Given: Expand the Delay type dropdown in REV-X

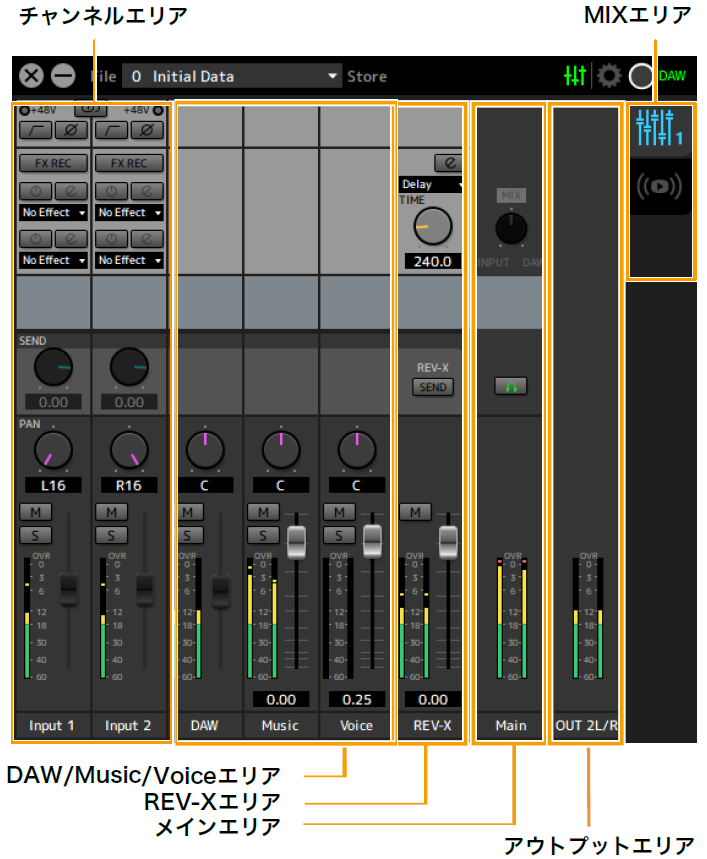Looking at the screenshot, I should (x=431, y=184).
